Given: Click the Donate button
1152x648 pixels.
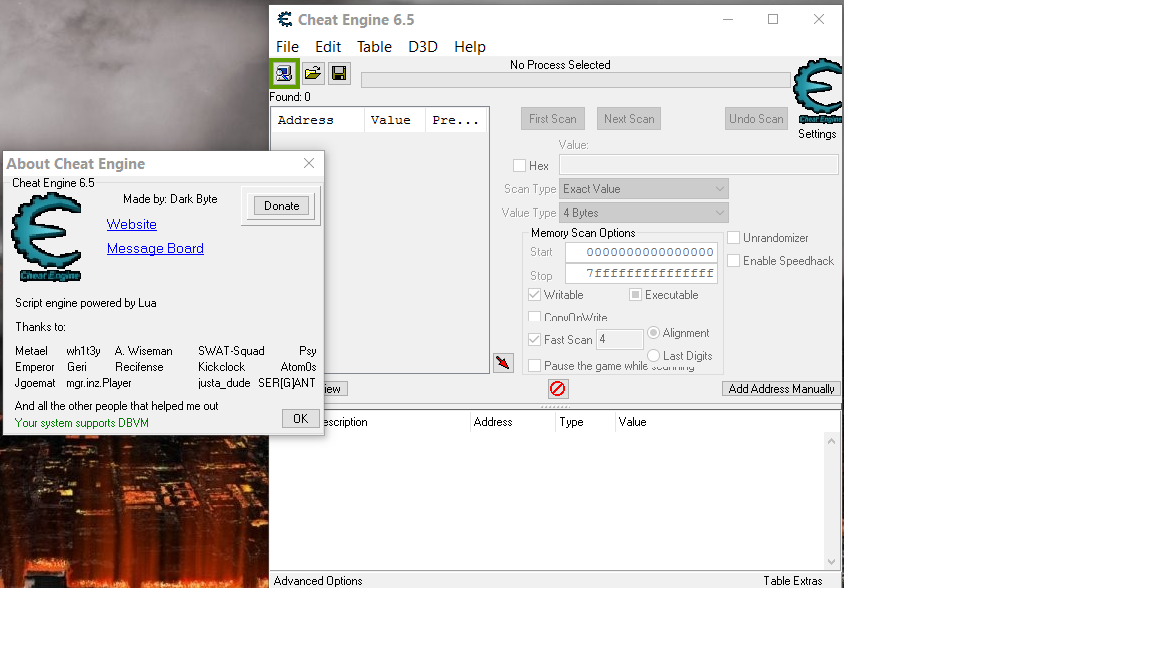Looking at the screenshot, I should (x=280, y=205).
